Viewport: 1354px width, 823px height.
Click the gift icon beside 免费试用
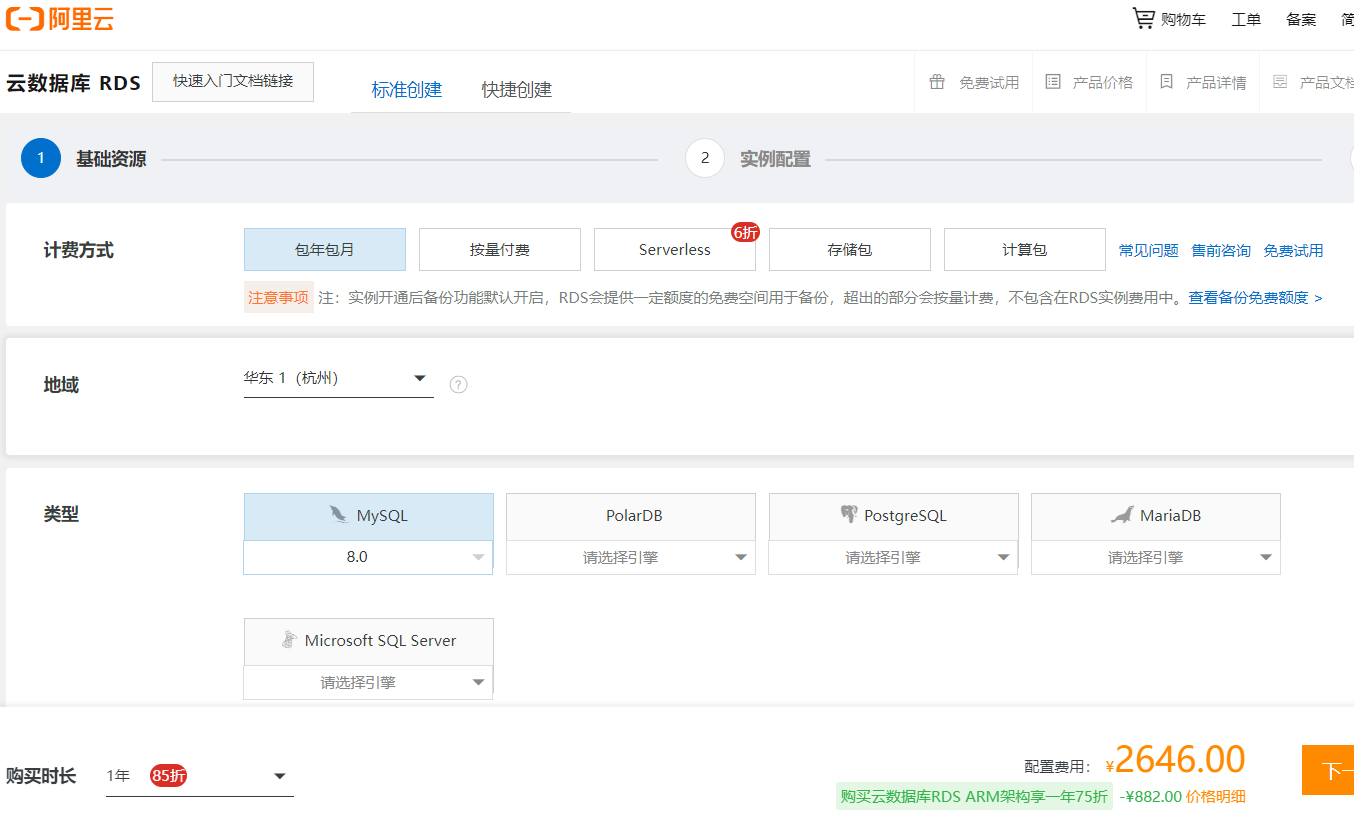[x=937, y=82]
